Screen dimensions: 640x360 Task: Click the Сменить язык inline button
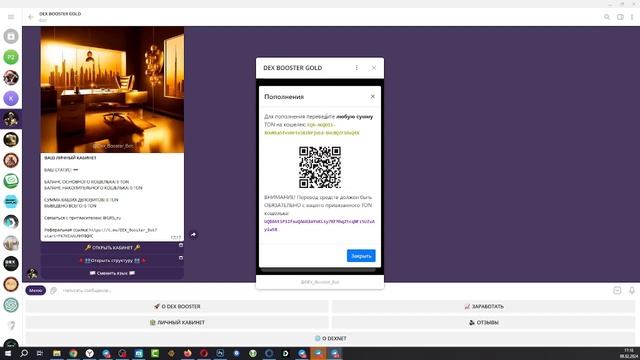pos(112,273)
